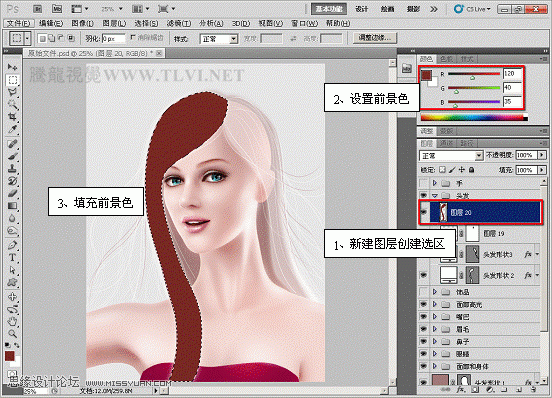The width and height of the screenshot is (552, 398).
Task: Select the History Brush tool
Action: [x=13, y=181]
